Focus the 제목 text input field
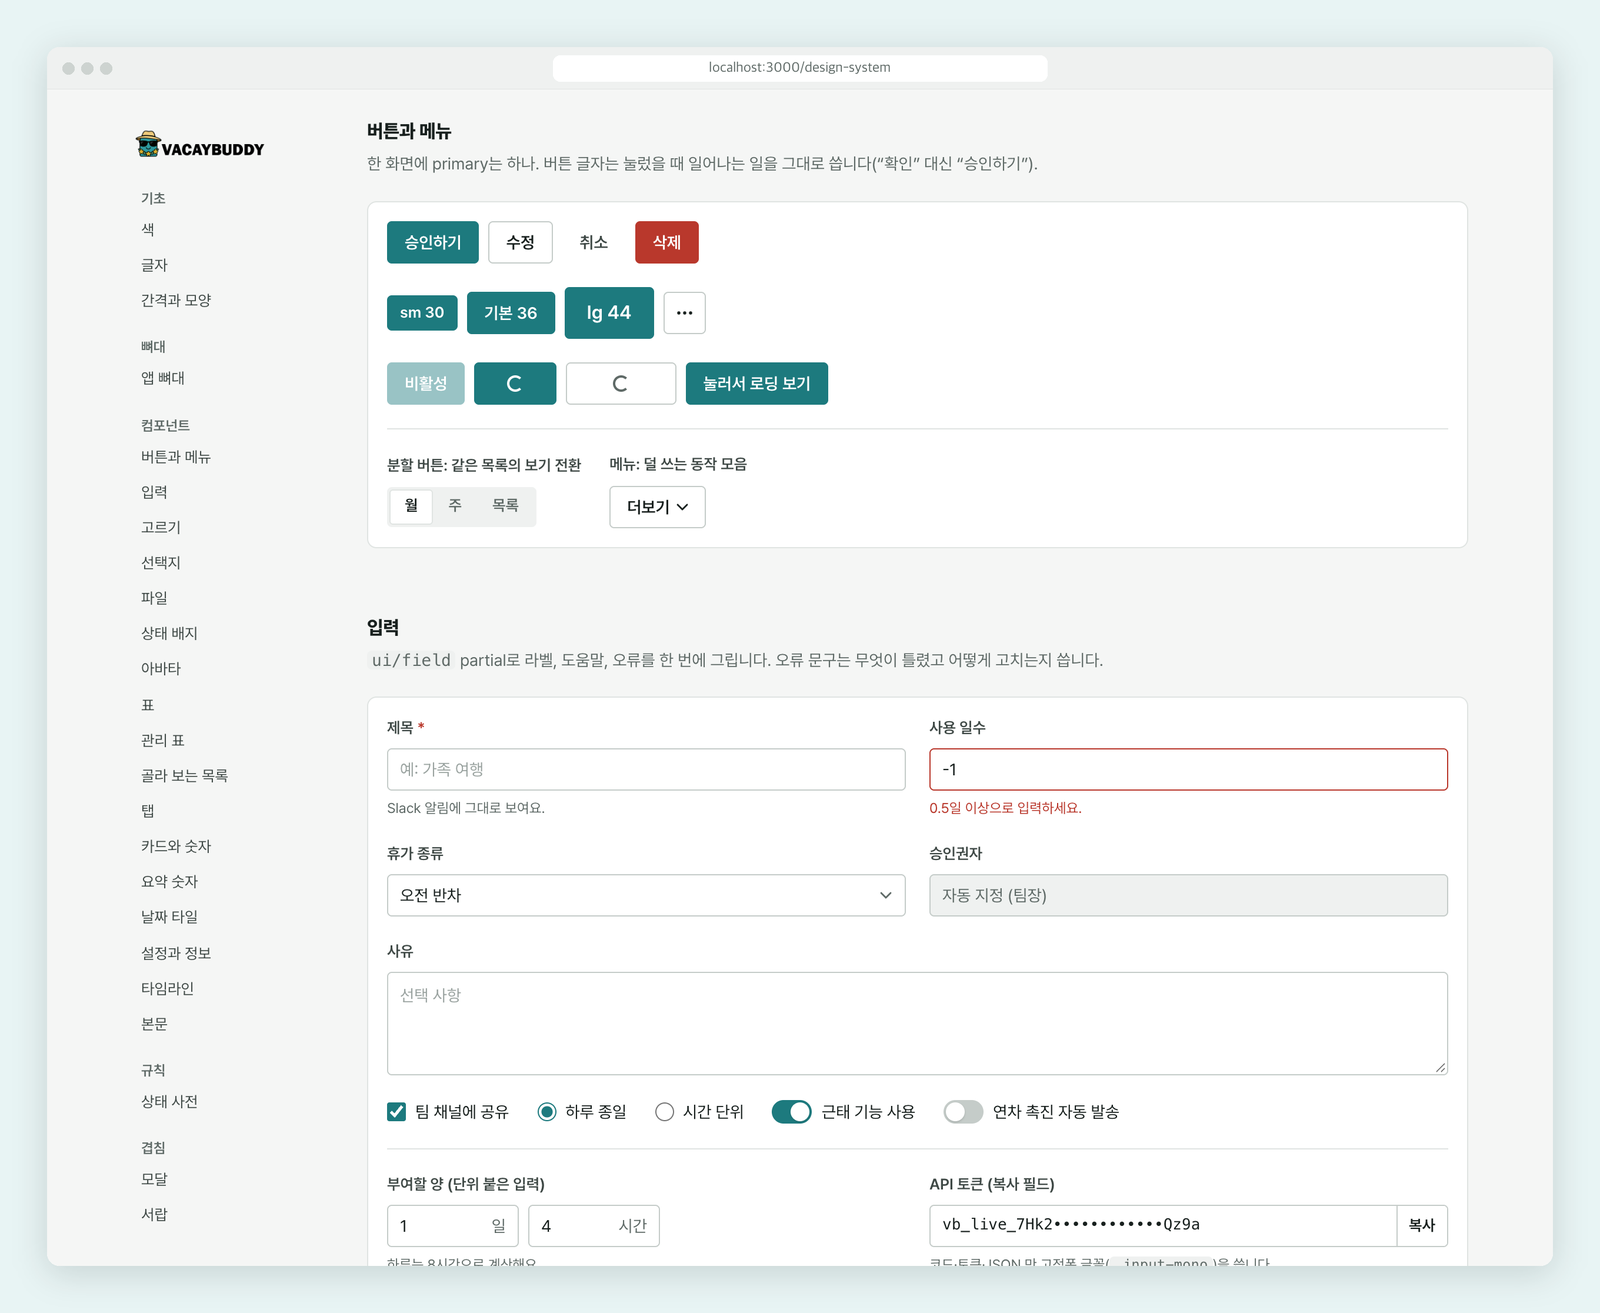 pos(646,769)
